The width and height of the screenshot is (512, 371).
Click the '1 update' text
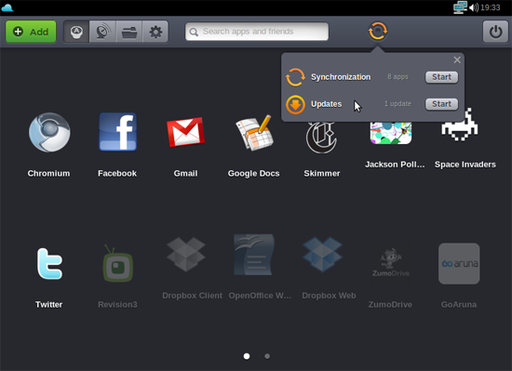pos(398,104)
